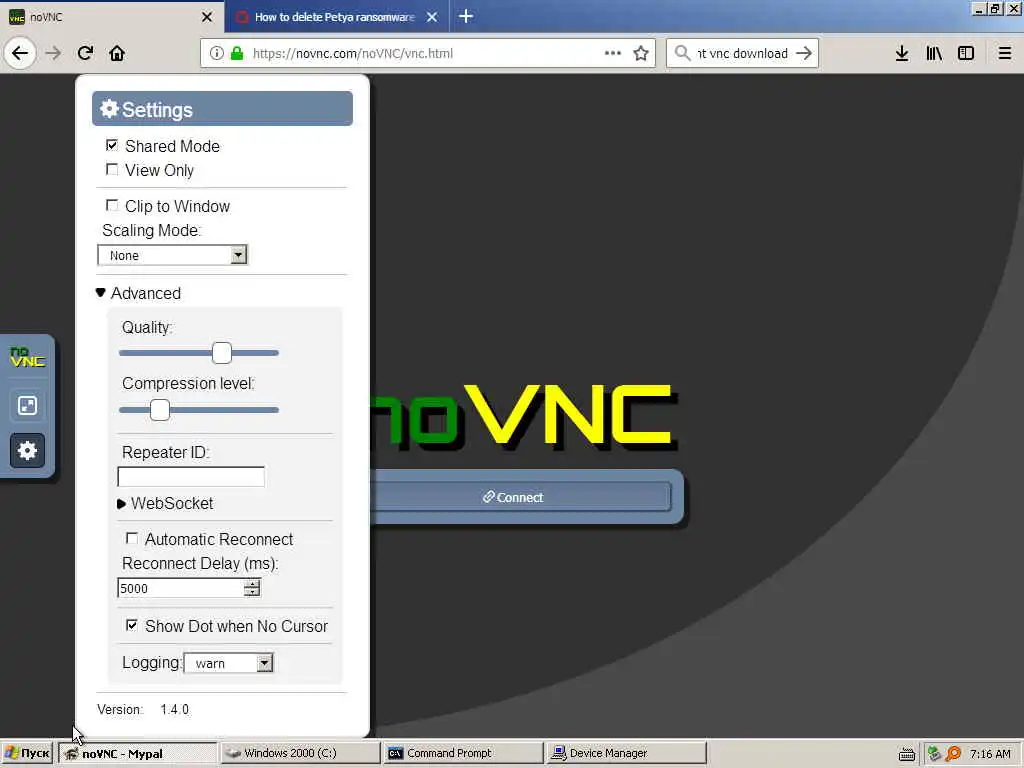Click the search magnifier icon

(682, 53)
